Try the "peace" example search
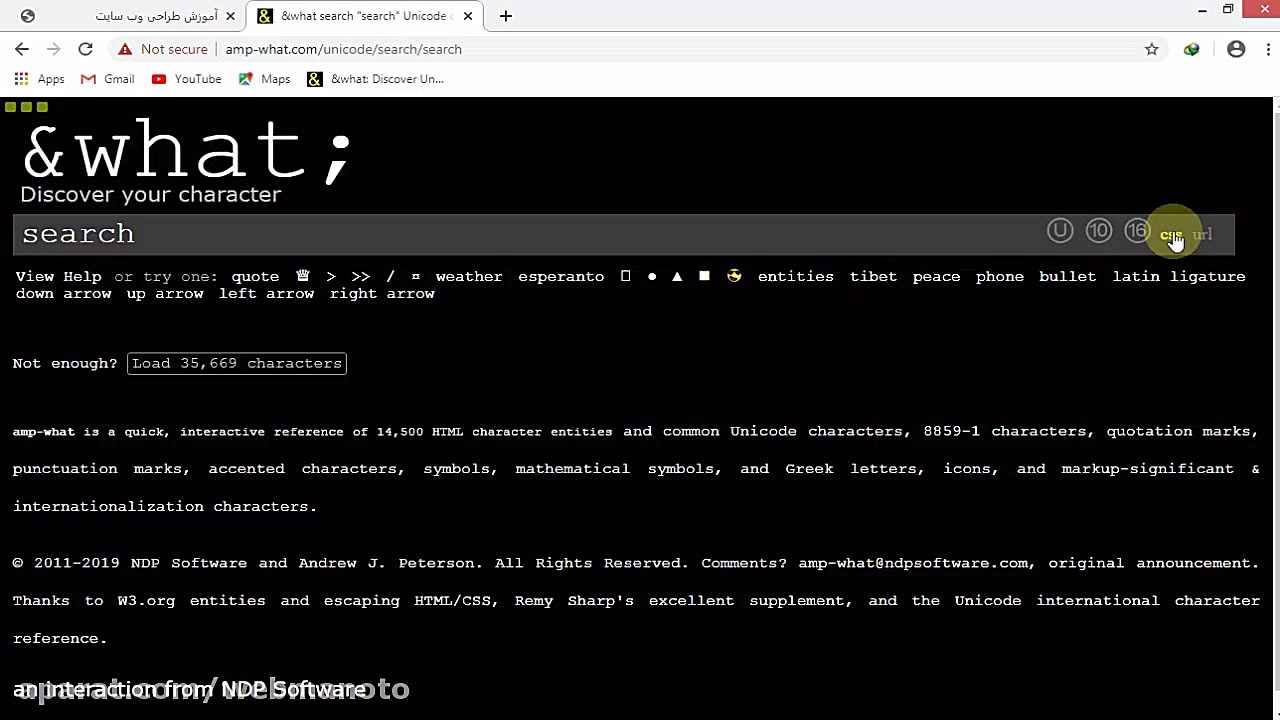This screenshot has height=720, width=1280. [x=936, y=276]
